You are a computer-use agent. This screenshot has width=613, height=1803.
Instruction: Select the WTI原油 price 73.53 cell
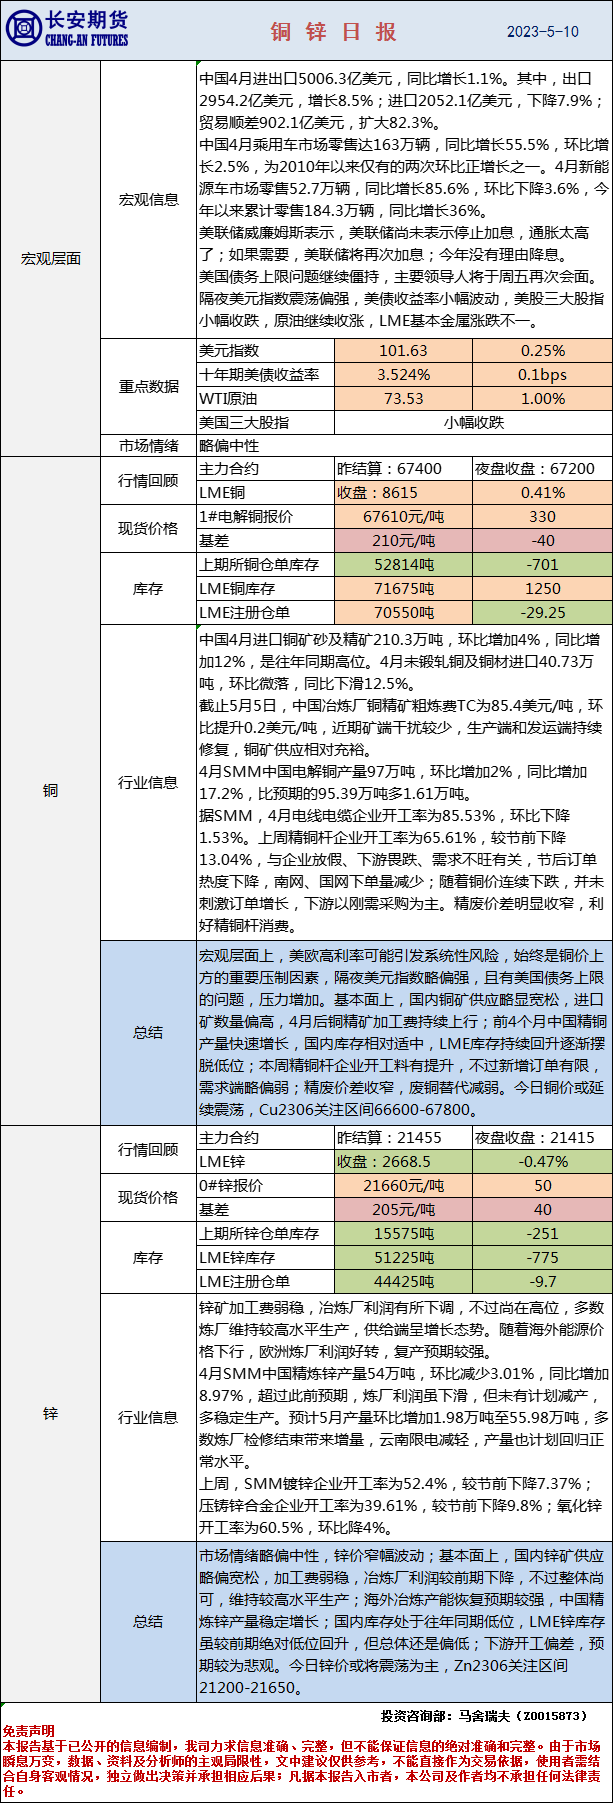[403, 399]
